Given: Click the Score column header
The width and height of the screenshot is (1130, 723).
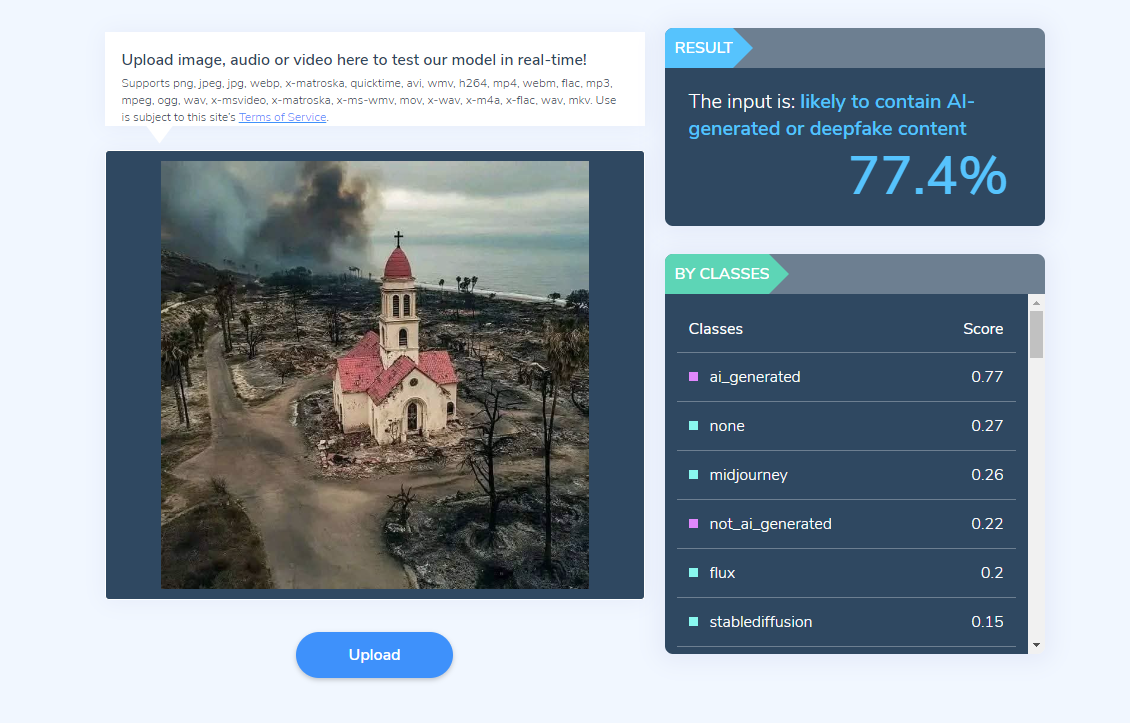Looking at the screenshot, I should [983, 329].
